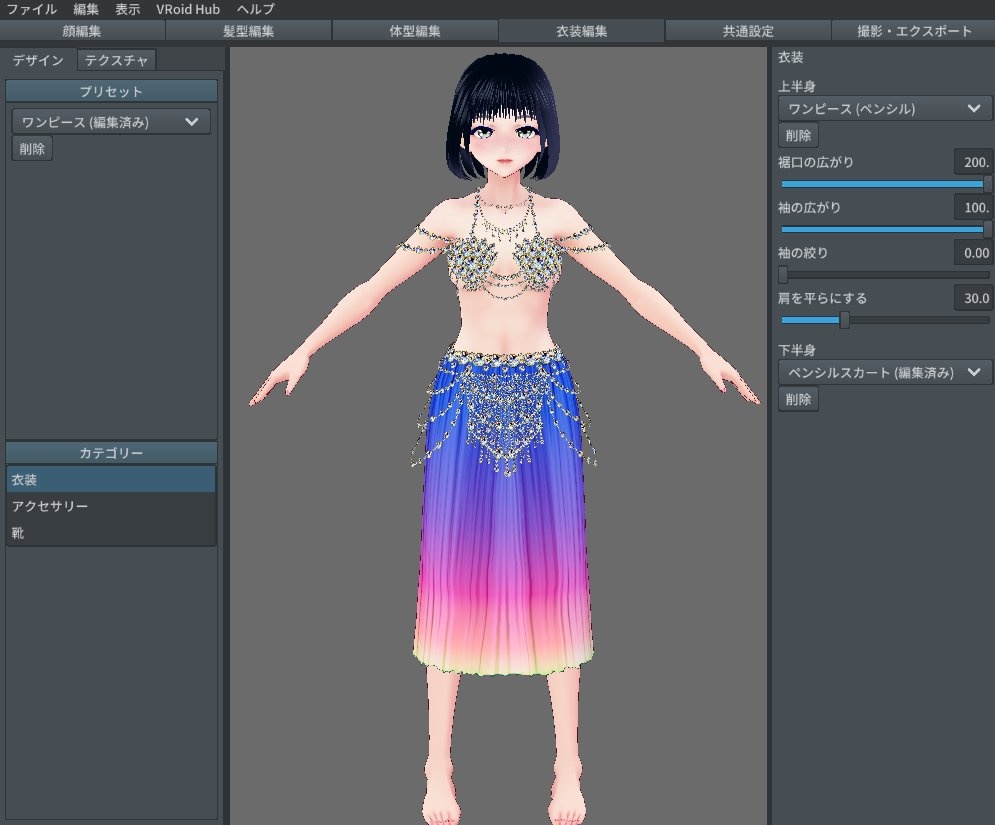Expand the ワンピース (編集済み) preset dropdown
Image resolution: width=995 pixels, height=825 pixels.
(110, 121)
